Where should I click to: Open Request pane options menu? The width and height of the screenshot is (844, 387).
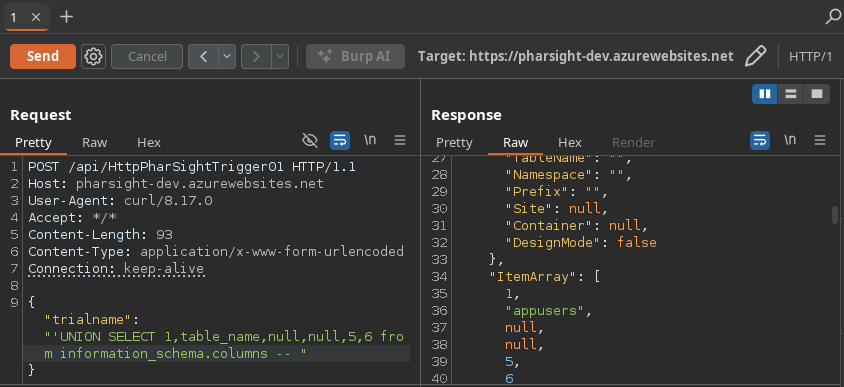click(x=400, y=140)
